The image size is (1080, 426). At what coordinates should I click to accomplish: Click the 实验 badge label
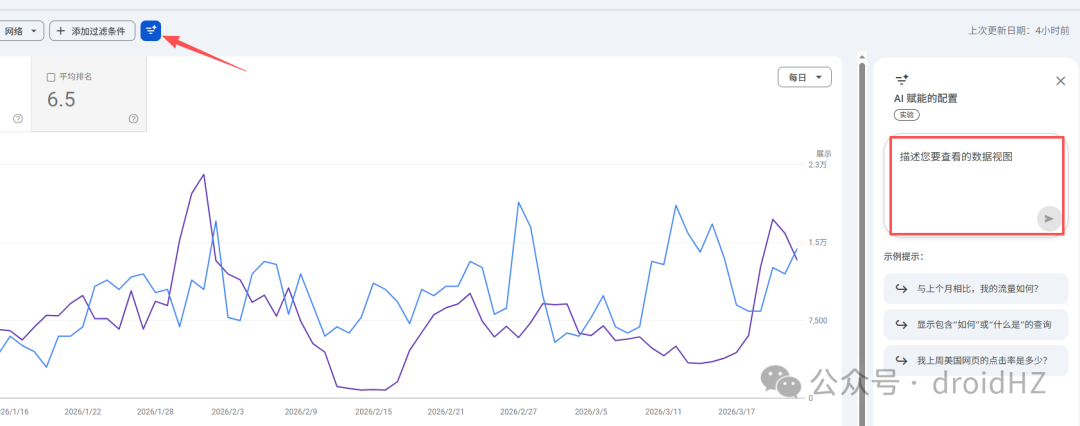[907, 115]
